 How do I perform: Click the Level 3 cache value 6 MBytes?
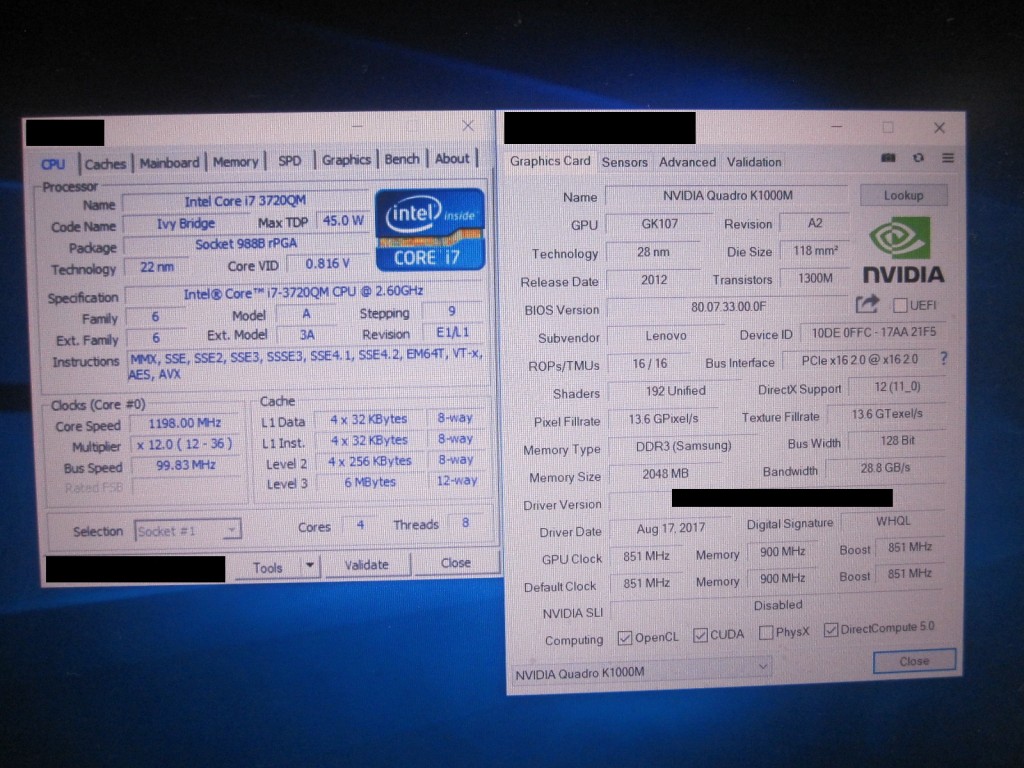370,482
